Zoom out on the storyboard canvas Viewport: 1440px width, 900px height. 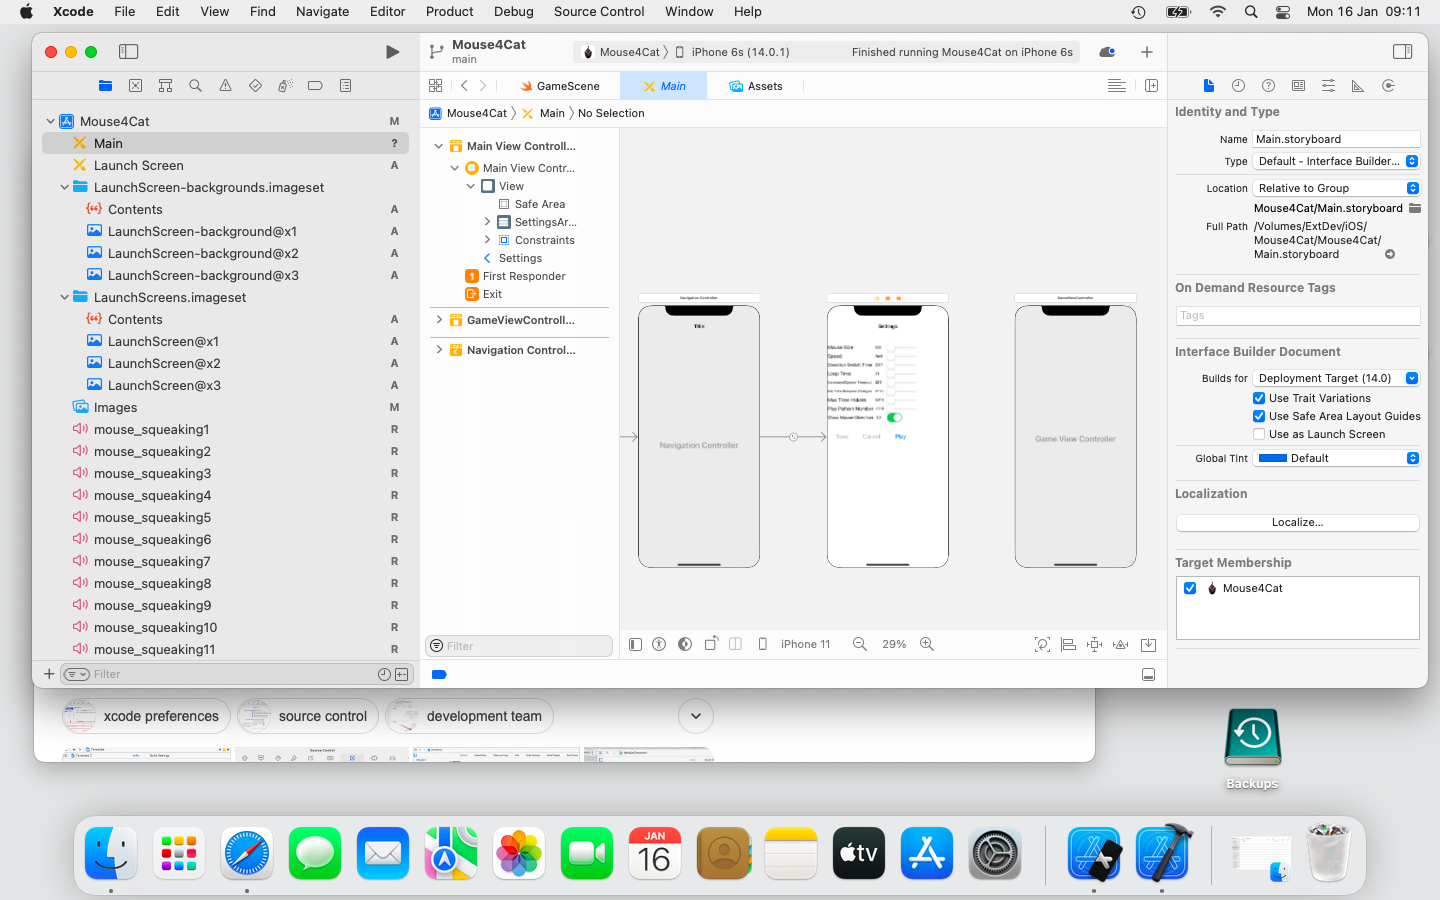(x=859, y=645)
